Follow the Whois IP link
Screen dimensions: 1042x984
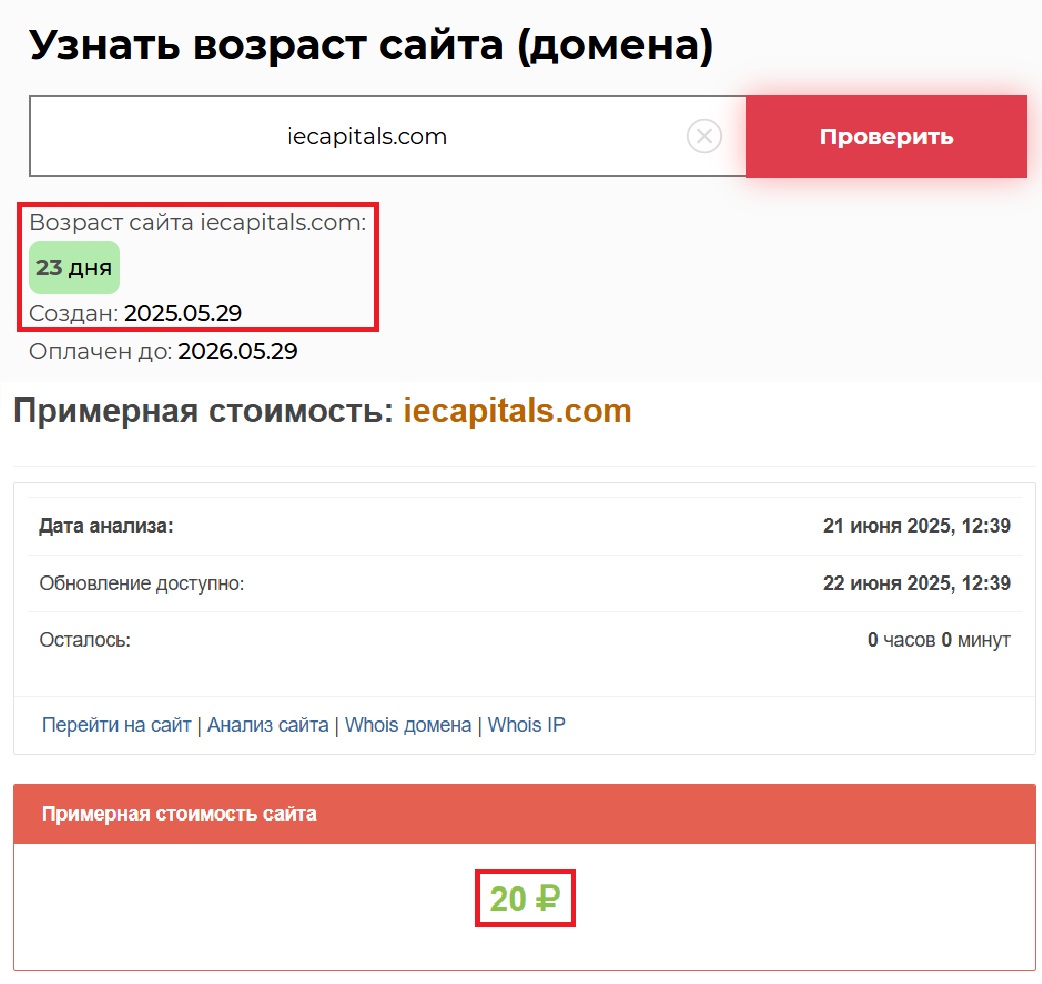[526, 725]
